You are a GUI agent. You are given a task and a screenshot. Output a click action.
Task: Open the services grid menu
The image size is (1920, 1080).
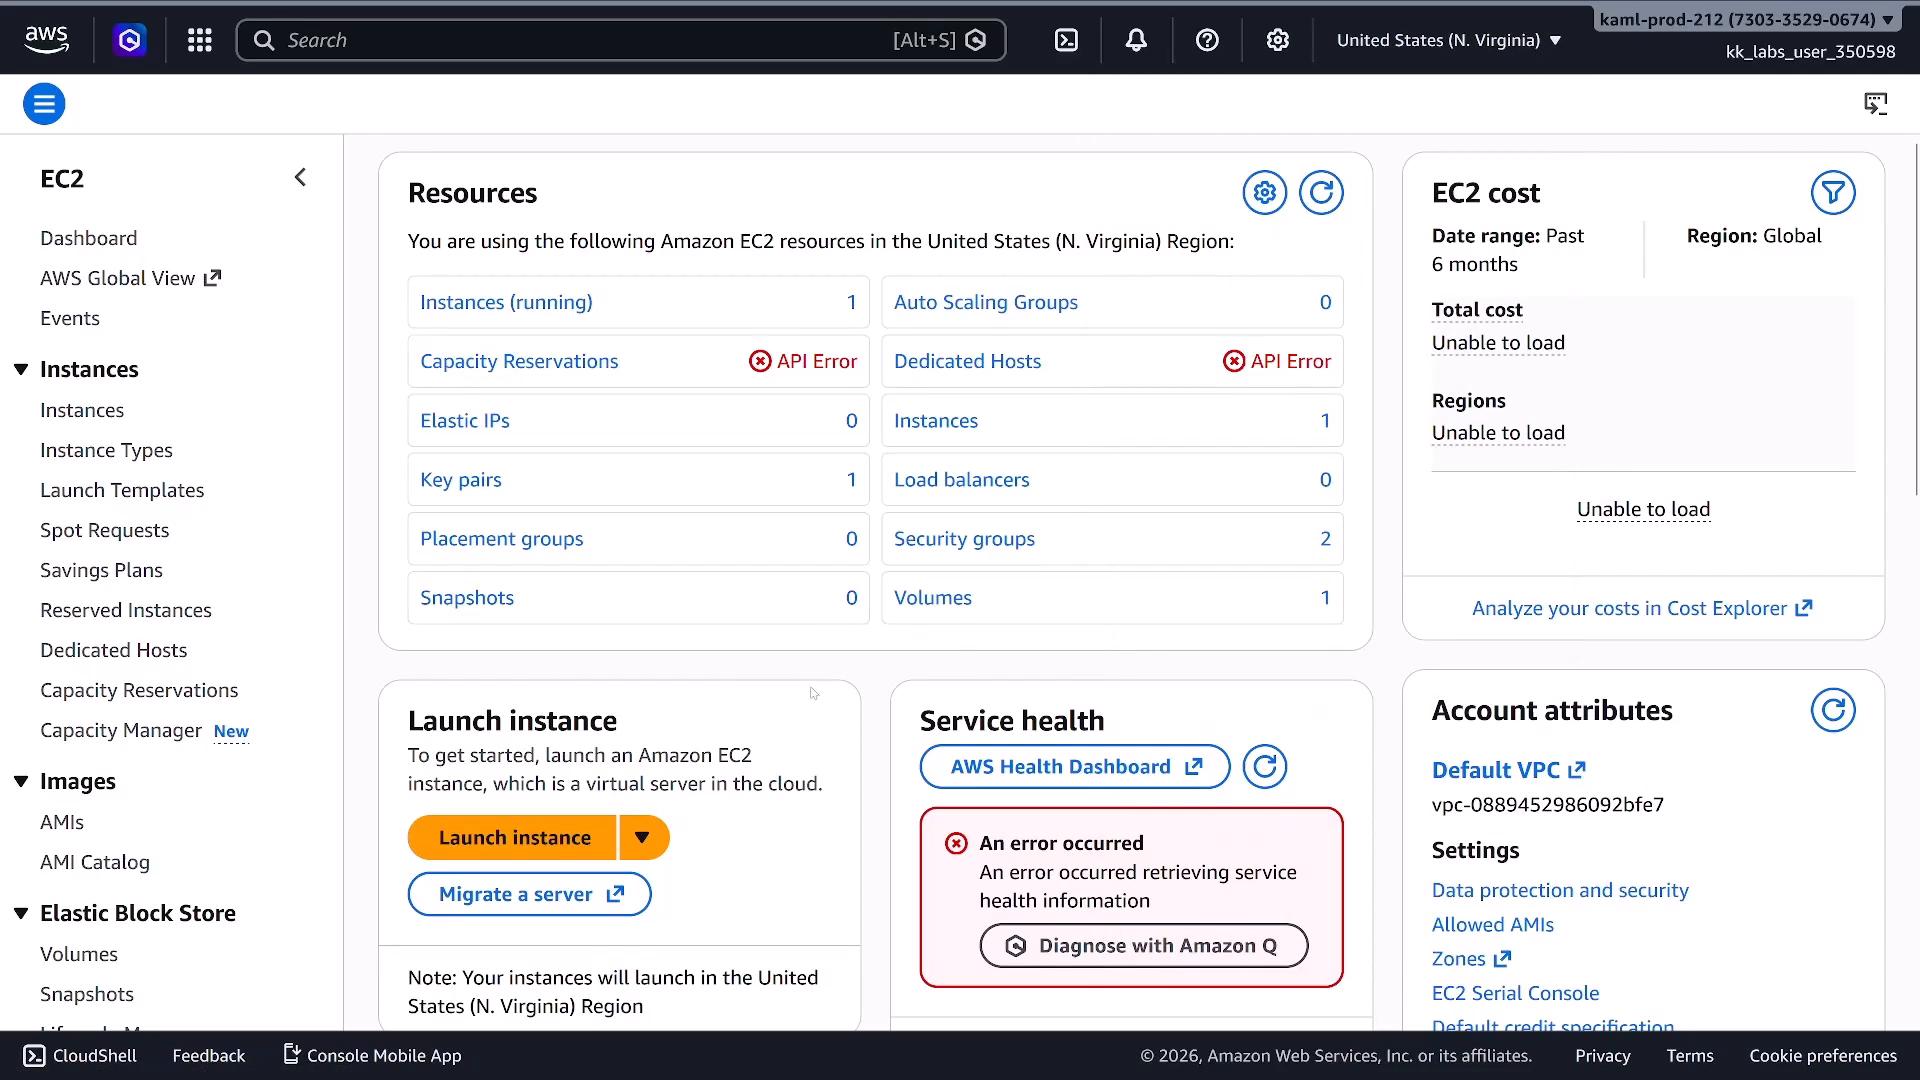[200, 40]
